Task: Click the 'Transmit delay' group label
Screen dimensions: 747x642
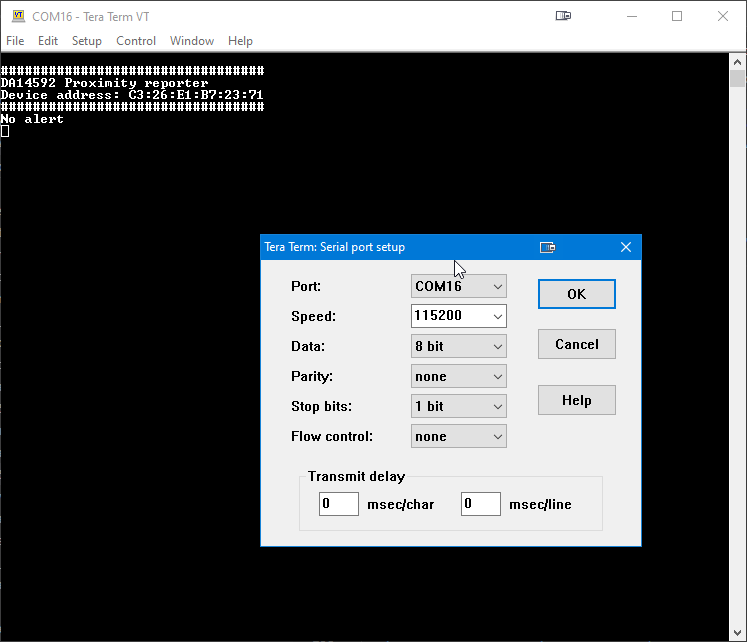Action: 356,476
